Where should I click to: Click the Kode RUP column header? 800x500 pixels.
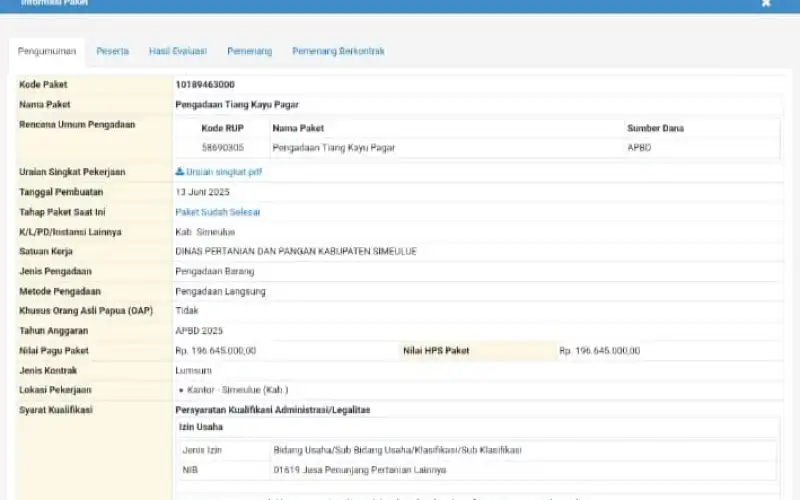pos(222,128)
